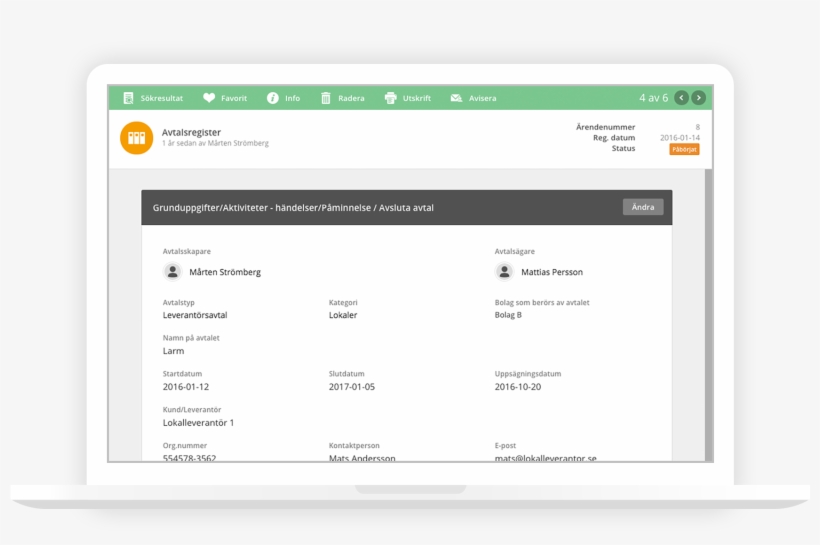Click Mattias Persson's avatar icon

[505, 271]
